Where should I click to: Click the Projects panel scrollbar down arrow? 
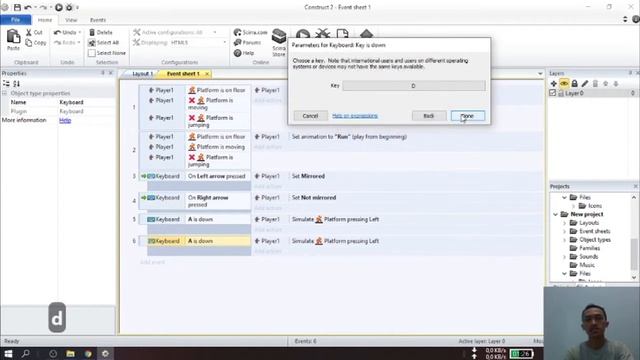634,278
